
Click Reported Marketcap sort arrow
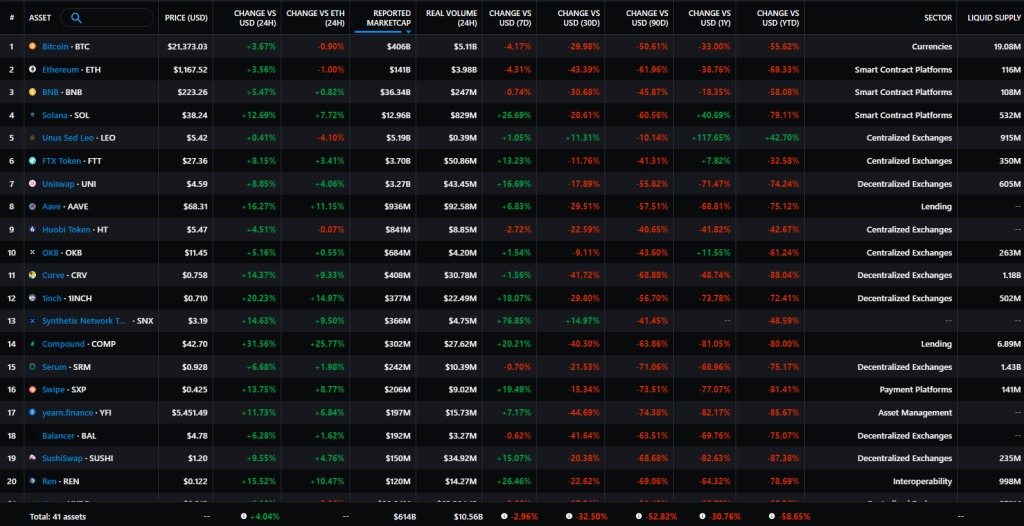coord(408,31)
